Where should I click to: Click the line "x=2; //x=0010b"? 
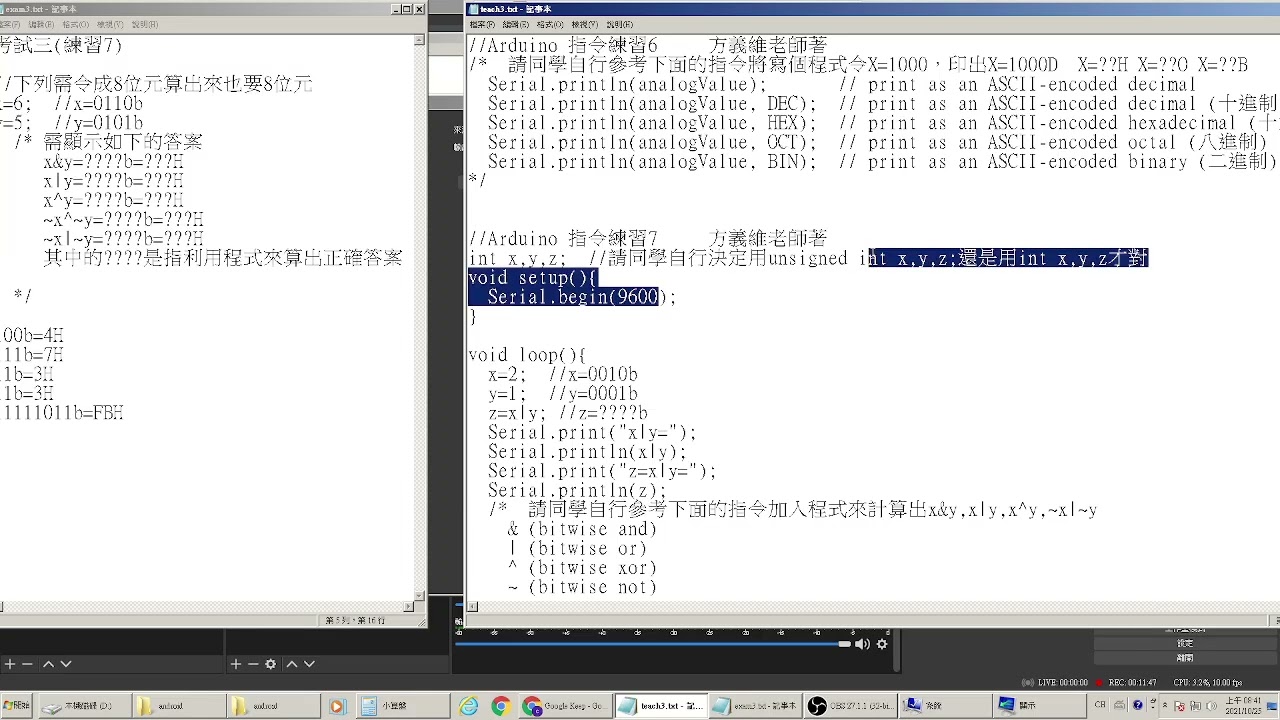click(x=562, y=375)
